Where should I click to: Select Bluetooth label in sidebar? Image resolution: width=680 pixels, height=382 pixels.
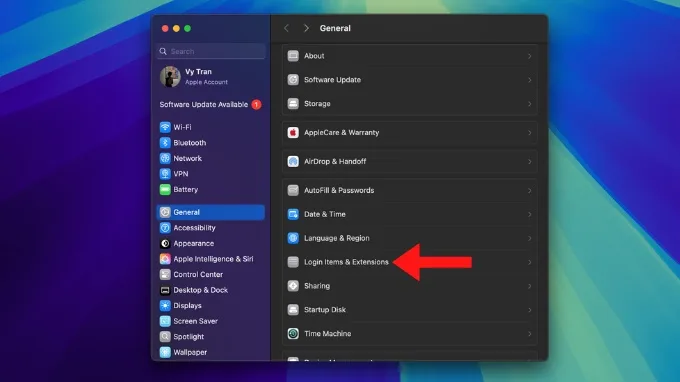pos(190,143)
